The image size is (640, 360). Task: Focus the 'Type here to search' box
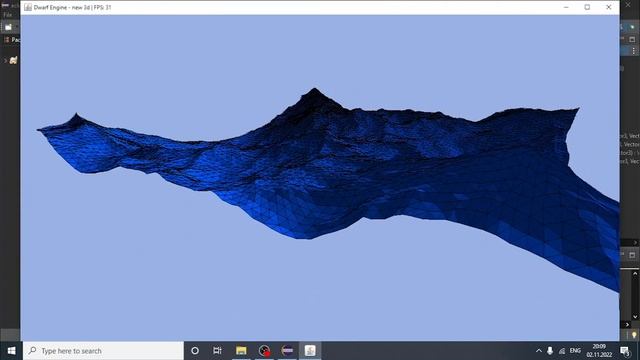point(103,351)
